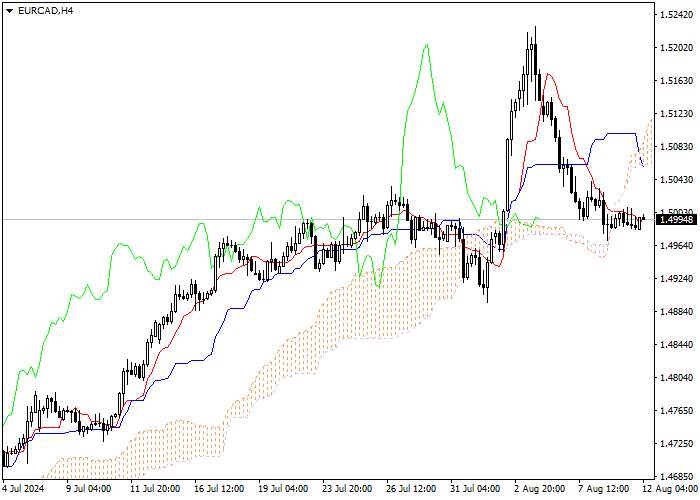Click the 26 Jul 12:00 time label
The width and height of the screenshot is (700, 500).
411,488
